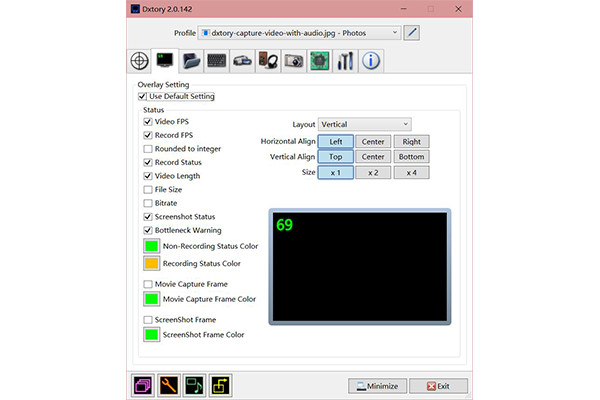Toggle the Record Status checkbox

[148, 162]
